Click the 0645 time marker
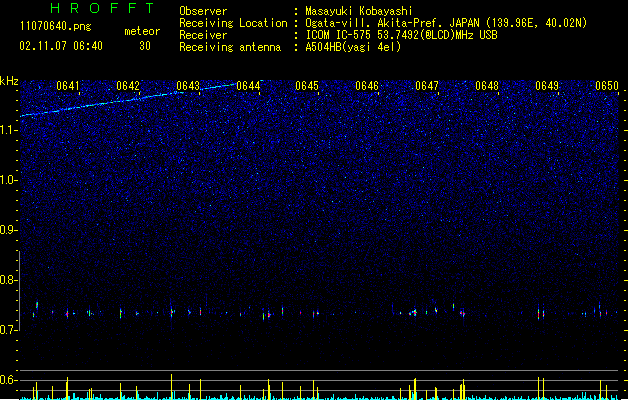 [x=307, y=86]
